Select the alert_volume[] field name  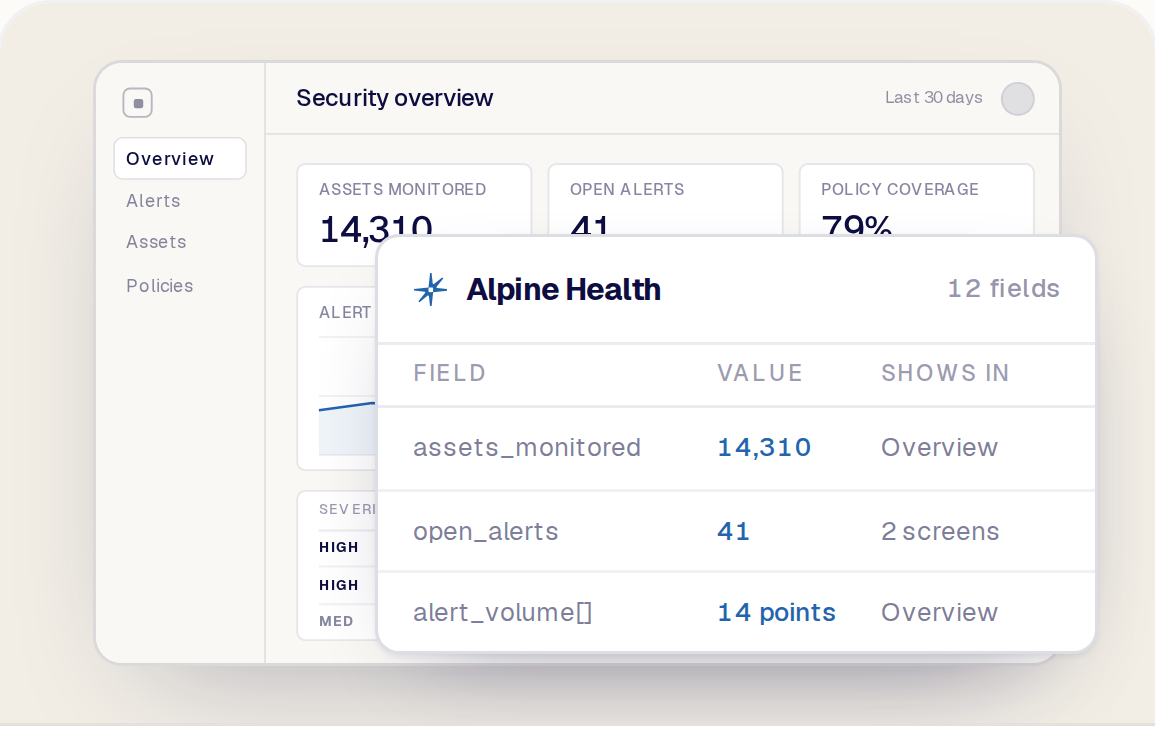502,613
